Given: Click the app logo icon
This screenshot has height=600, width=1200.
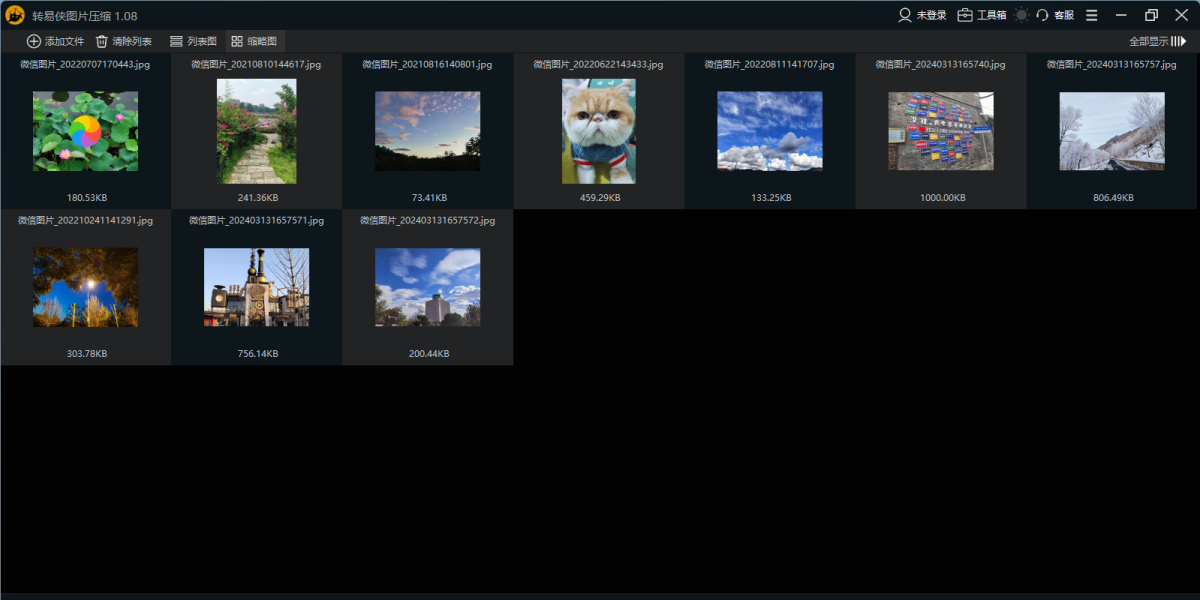Looking at the screenshot, I should coord(15,15).
